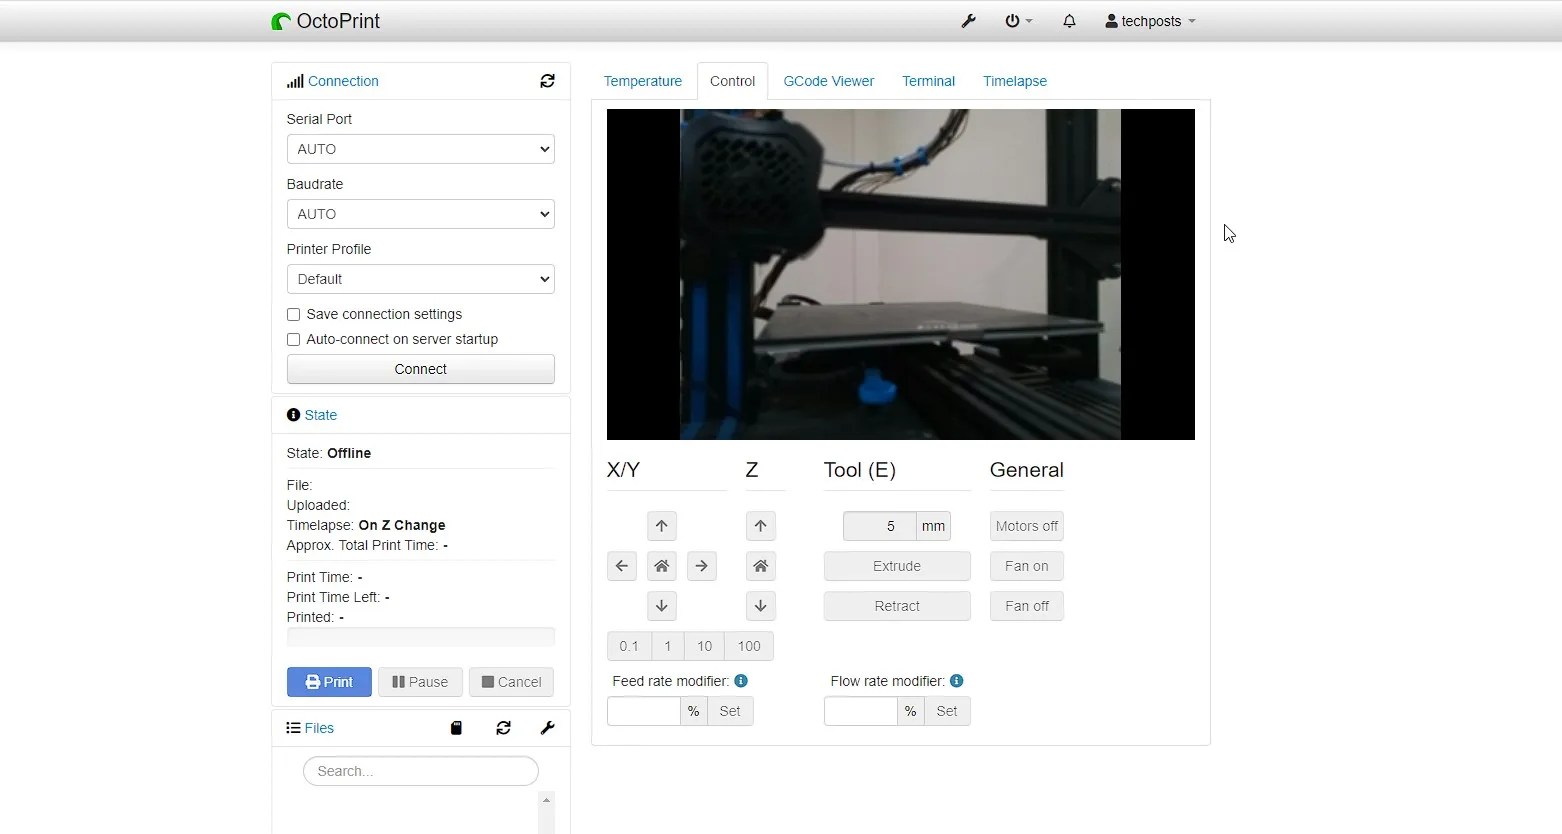Open the Baudrate dropdown

pos(420,214)
